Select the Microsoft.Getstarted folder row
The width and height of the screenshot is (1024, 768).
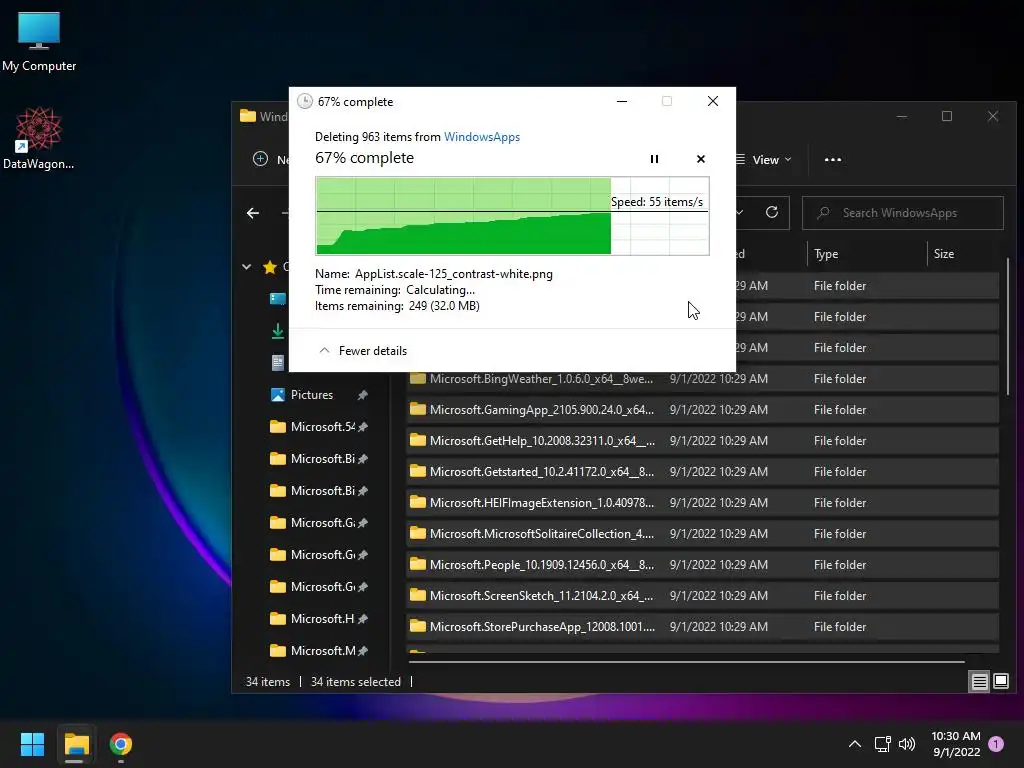tap(702, 472)
